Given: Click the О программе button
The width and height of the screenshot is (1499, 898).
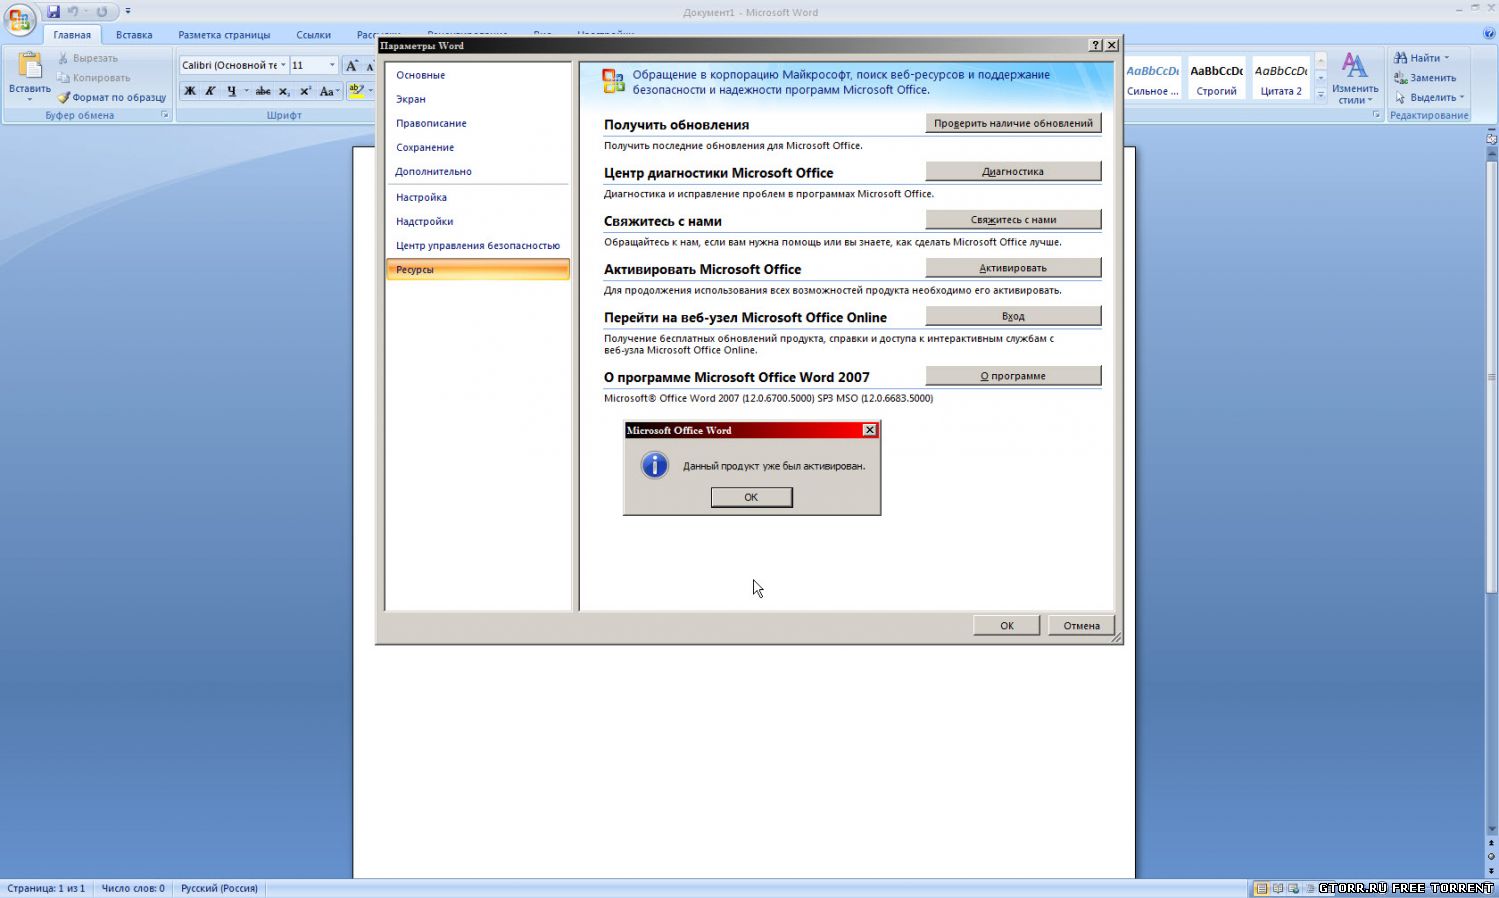Looking at the screenshot, I should 1013,376.
